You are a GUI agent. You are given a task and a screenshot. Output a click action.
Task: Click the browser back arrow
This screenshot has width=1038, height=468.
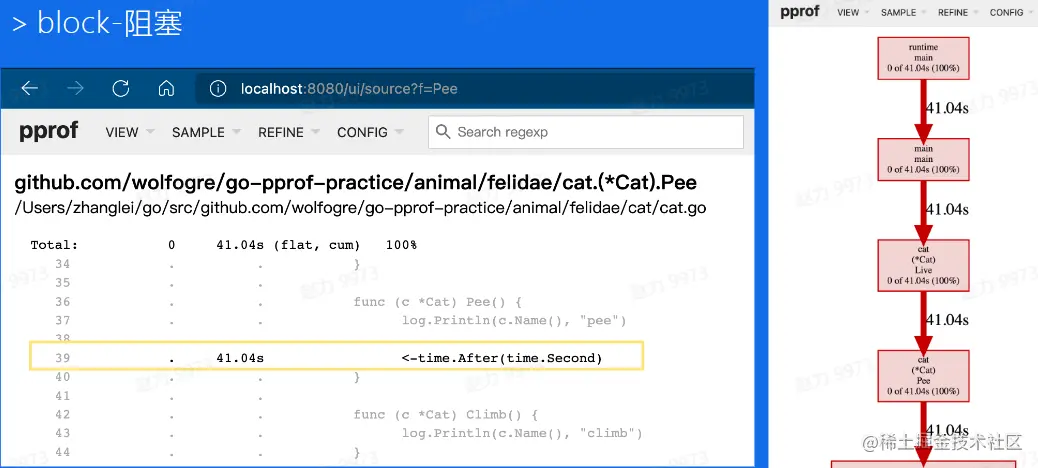click(x=30, y=88)
